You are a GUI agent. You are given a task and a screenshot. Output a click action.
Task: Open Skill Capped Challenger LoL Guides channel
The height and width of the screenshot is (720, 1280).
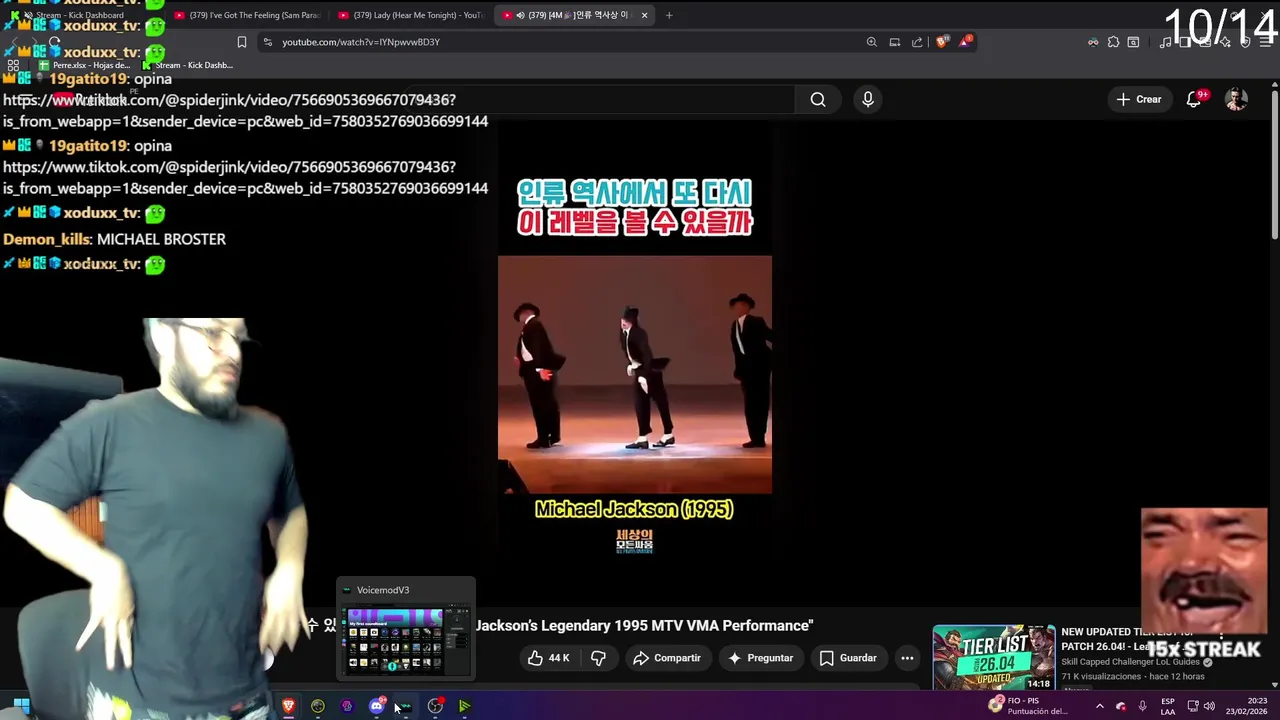point(1131,662)
